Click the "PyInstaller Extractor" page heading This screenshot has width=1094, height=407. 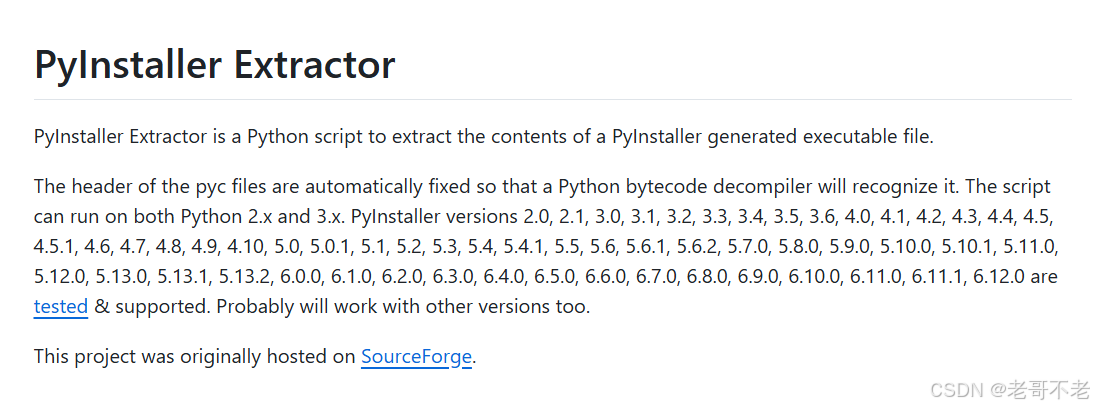(x=214, y=65)
